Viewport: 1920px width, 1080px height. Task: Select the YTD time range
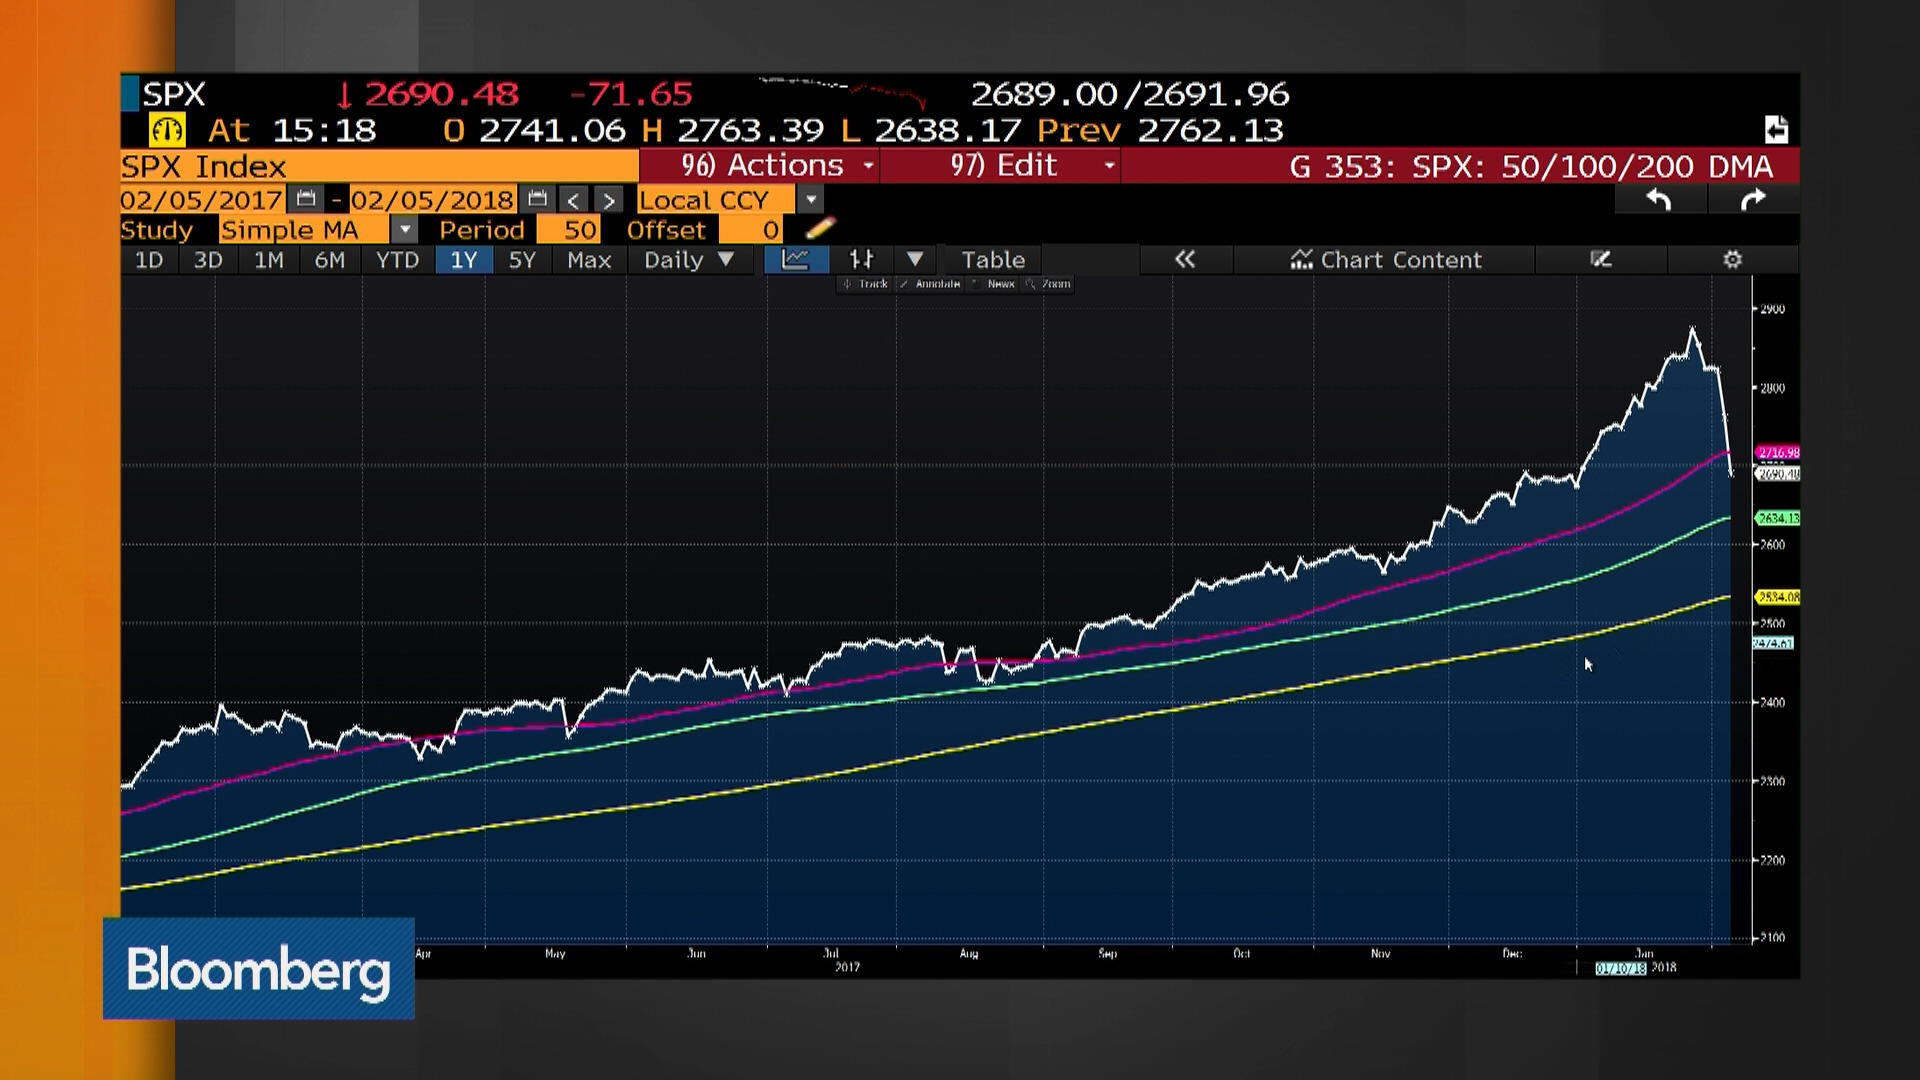tap(397, 260)
